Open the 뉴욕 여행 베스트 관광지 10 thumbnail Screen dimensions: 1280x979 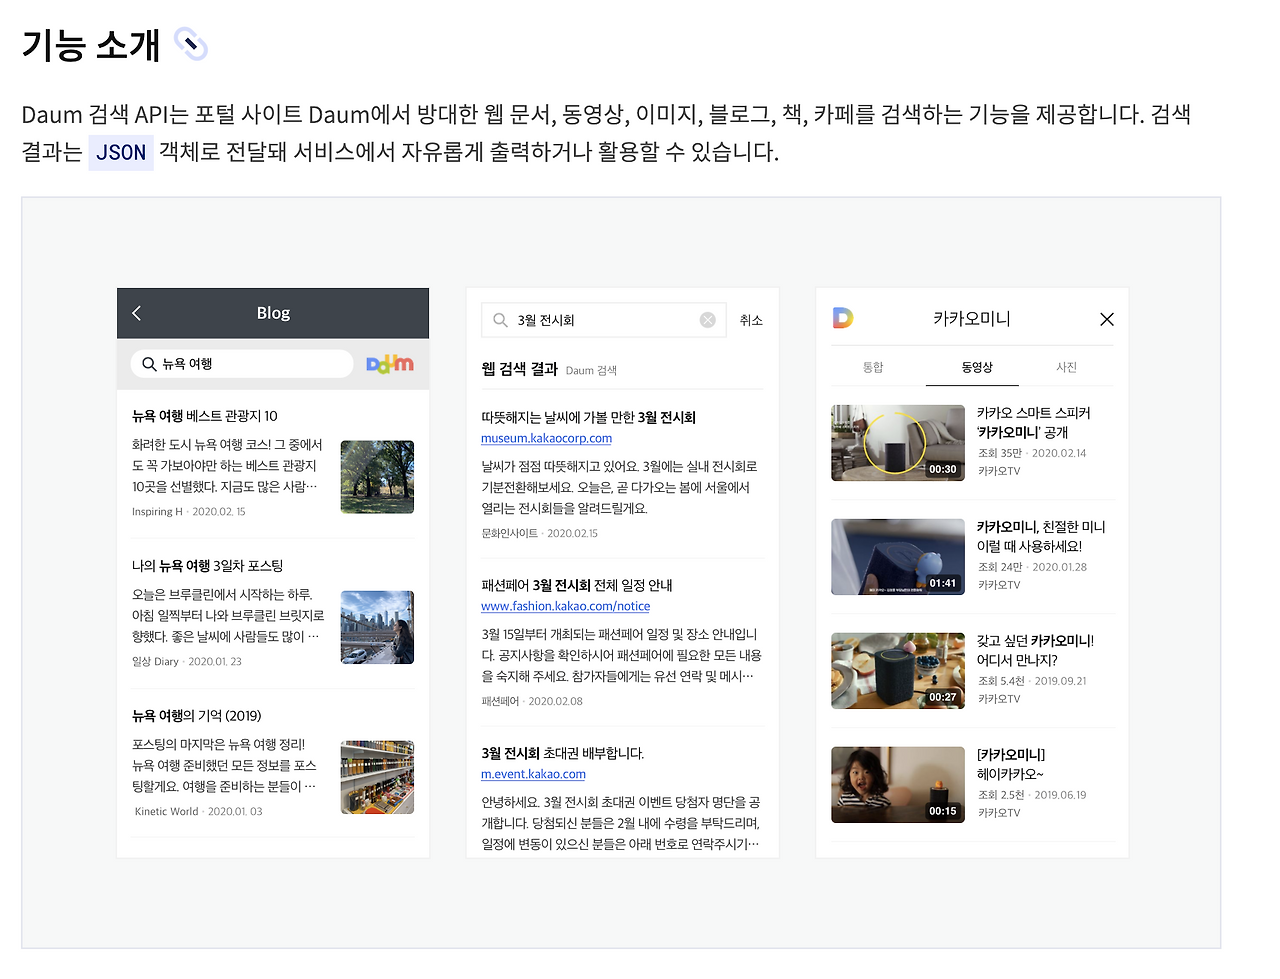(x=377, y=477)
